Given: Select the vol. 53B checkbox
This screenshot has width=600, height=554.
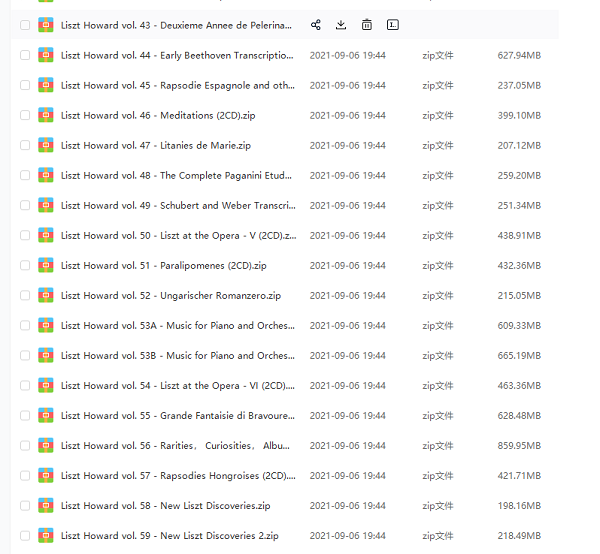Looking at the screenshot, I should click(25, 355).
